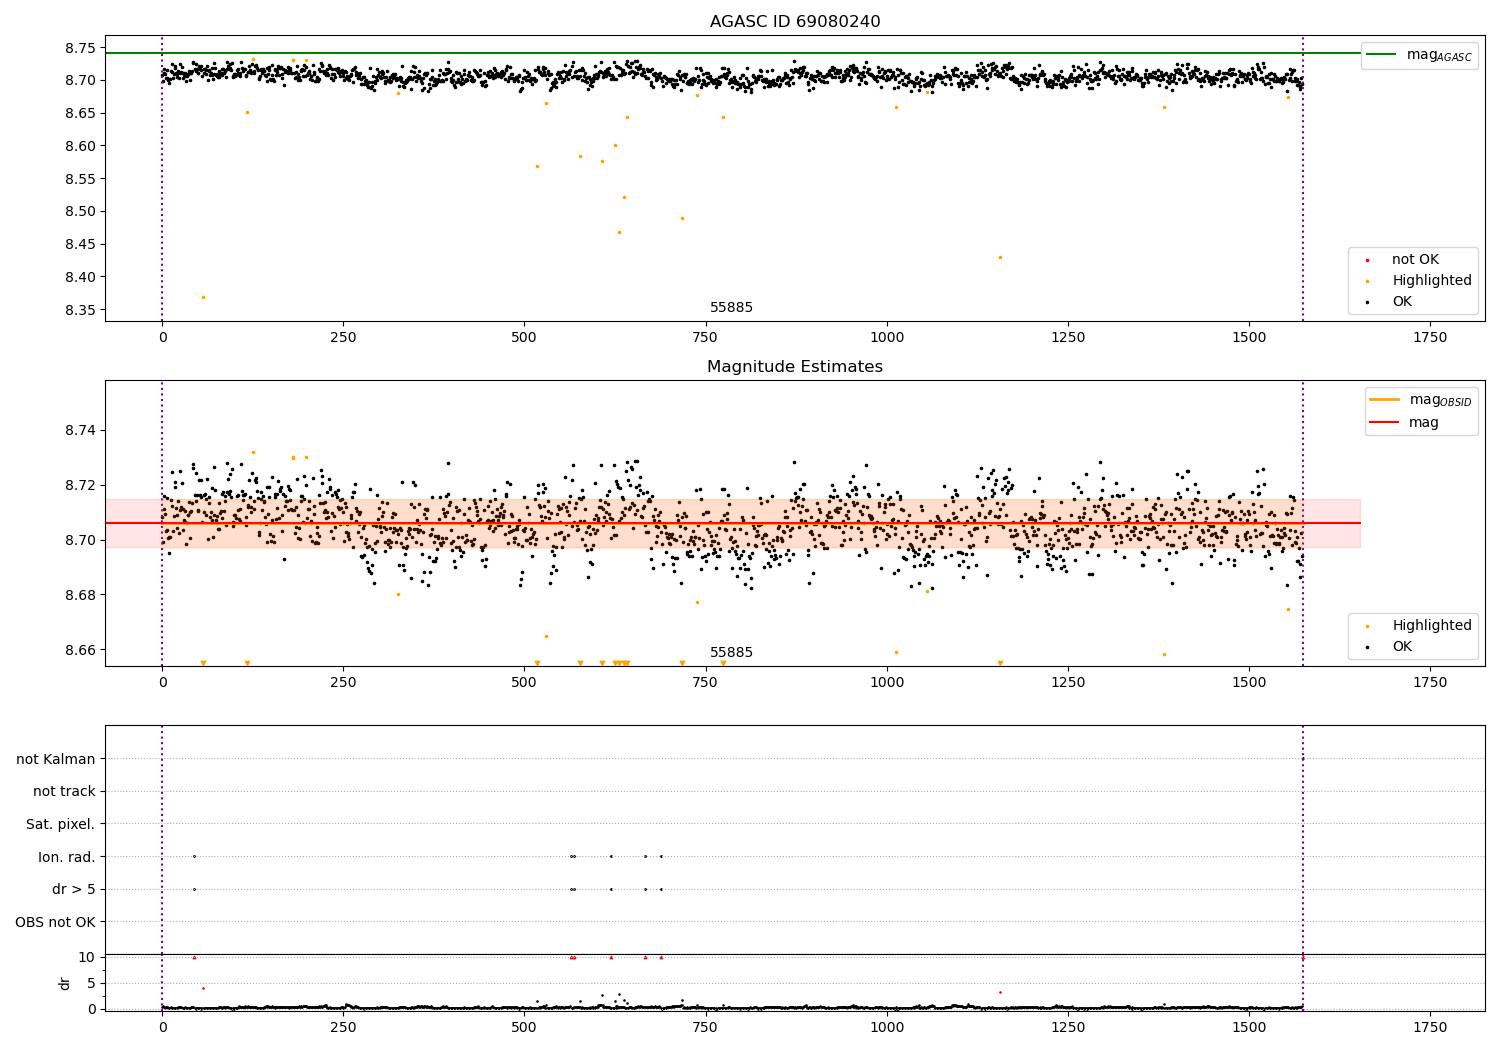Click the green mag AGASC legend line

click(1382, 55)
